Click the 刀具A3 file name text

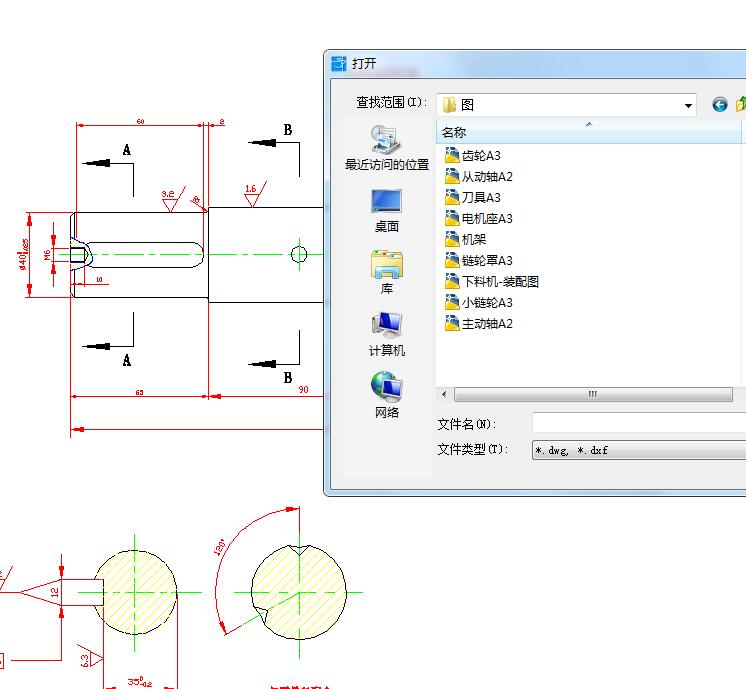coord(481,197)
